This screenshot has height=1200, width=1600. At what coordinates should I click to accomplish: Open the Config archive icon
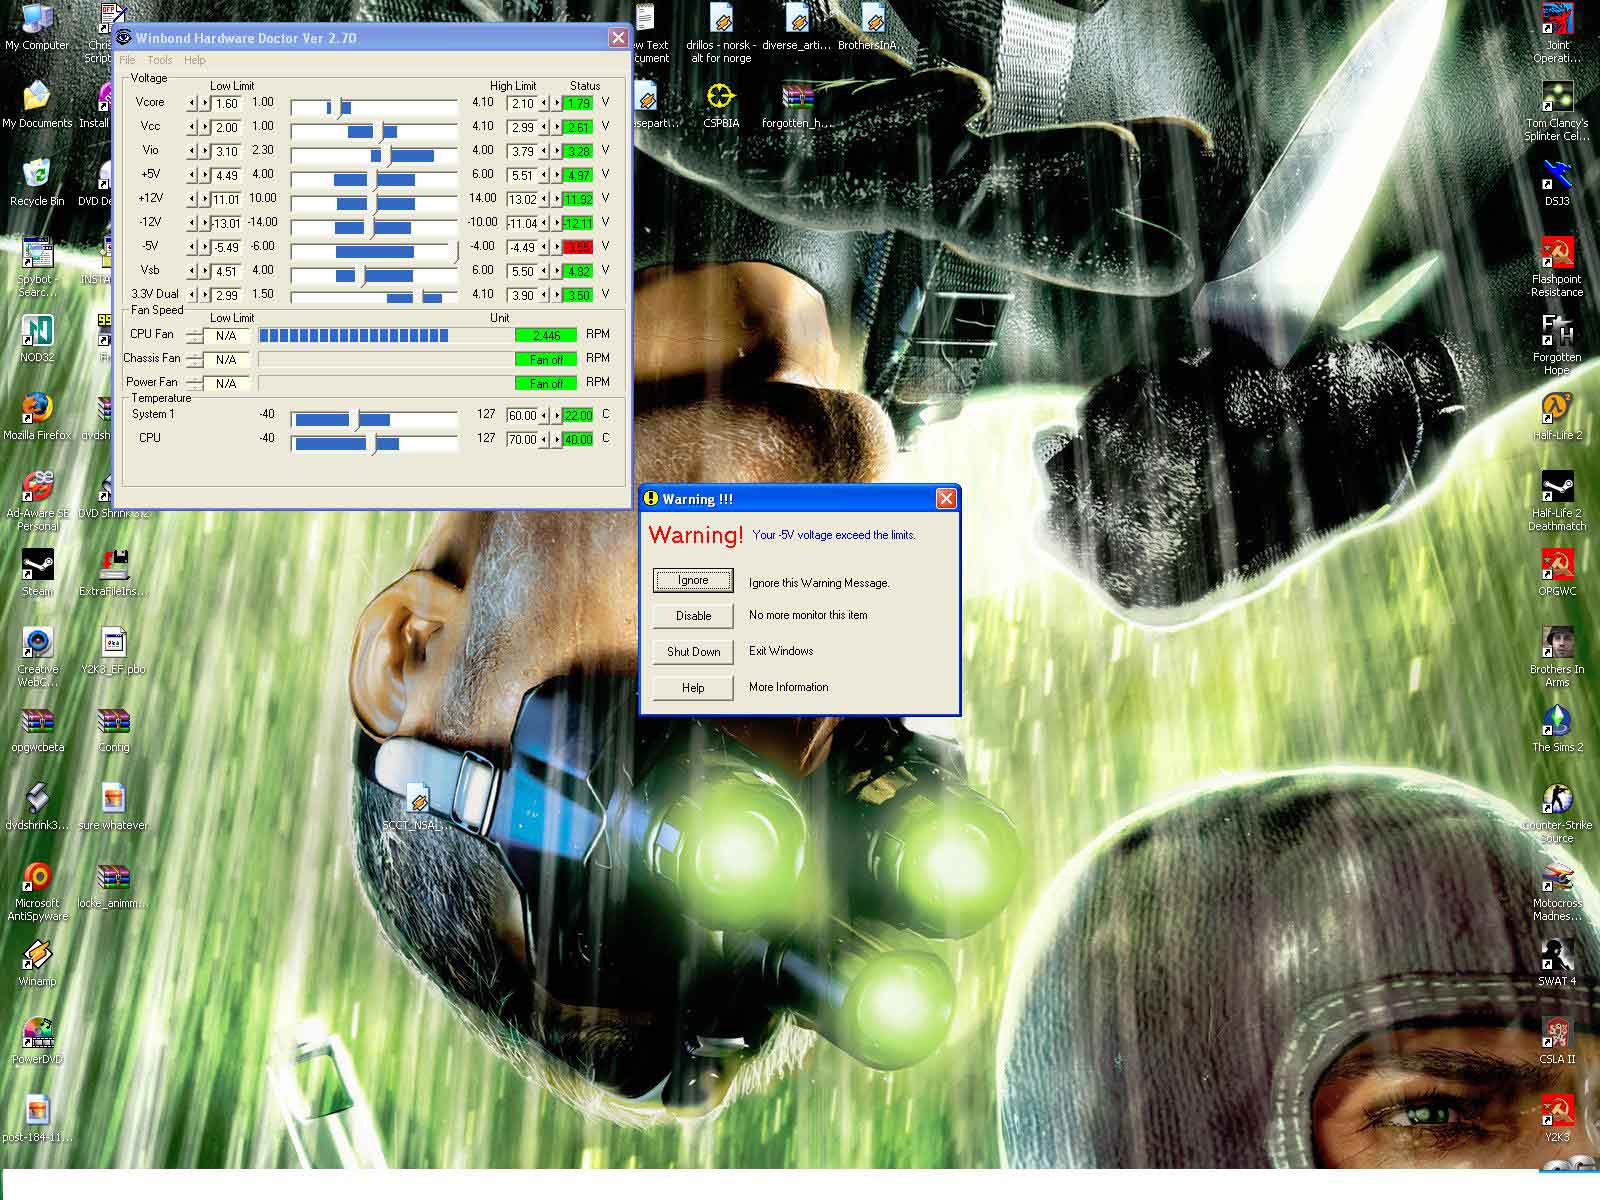(113, 729)
